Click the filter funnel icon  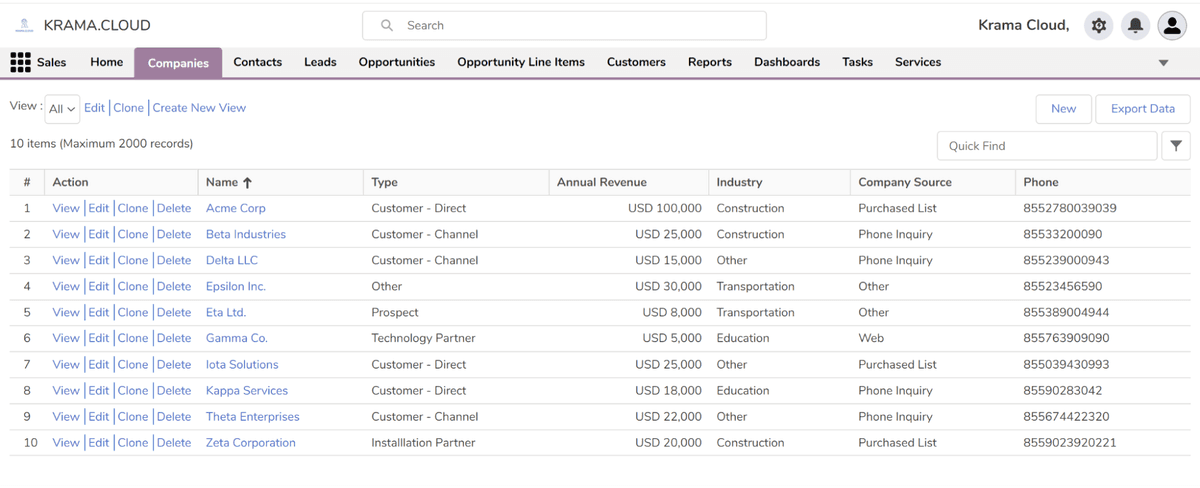(1176, 146)
